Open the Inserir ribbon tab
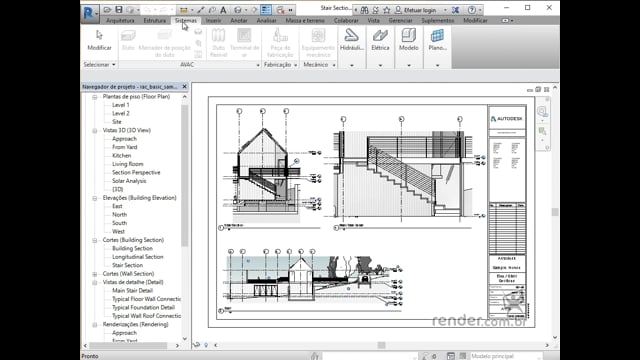 pos(213,20)
